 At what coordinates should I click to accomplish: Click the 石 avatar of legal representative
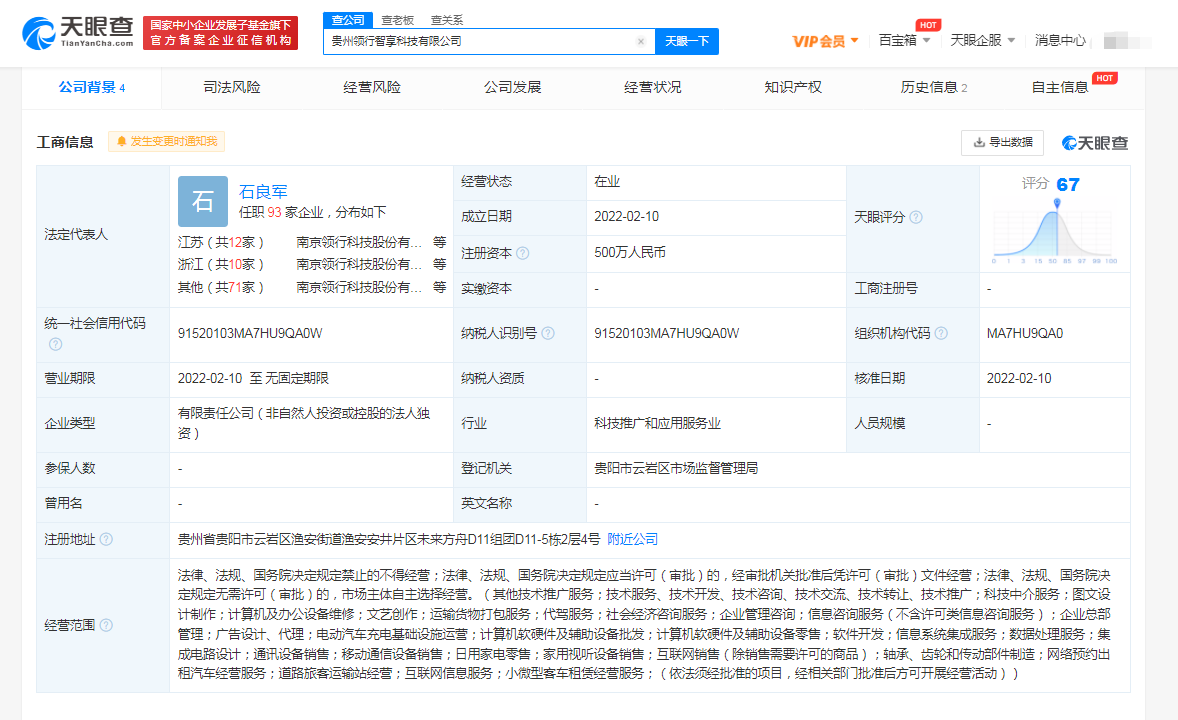tap(203, 201)
